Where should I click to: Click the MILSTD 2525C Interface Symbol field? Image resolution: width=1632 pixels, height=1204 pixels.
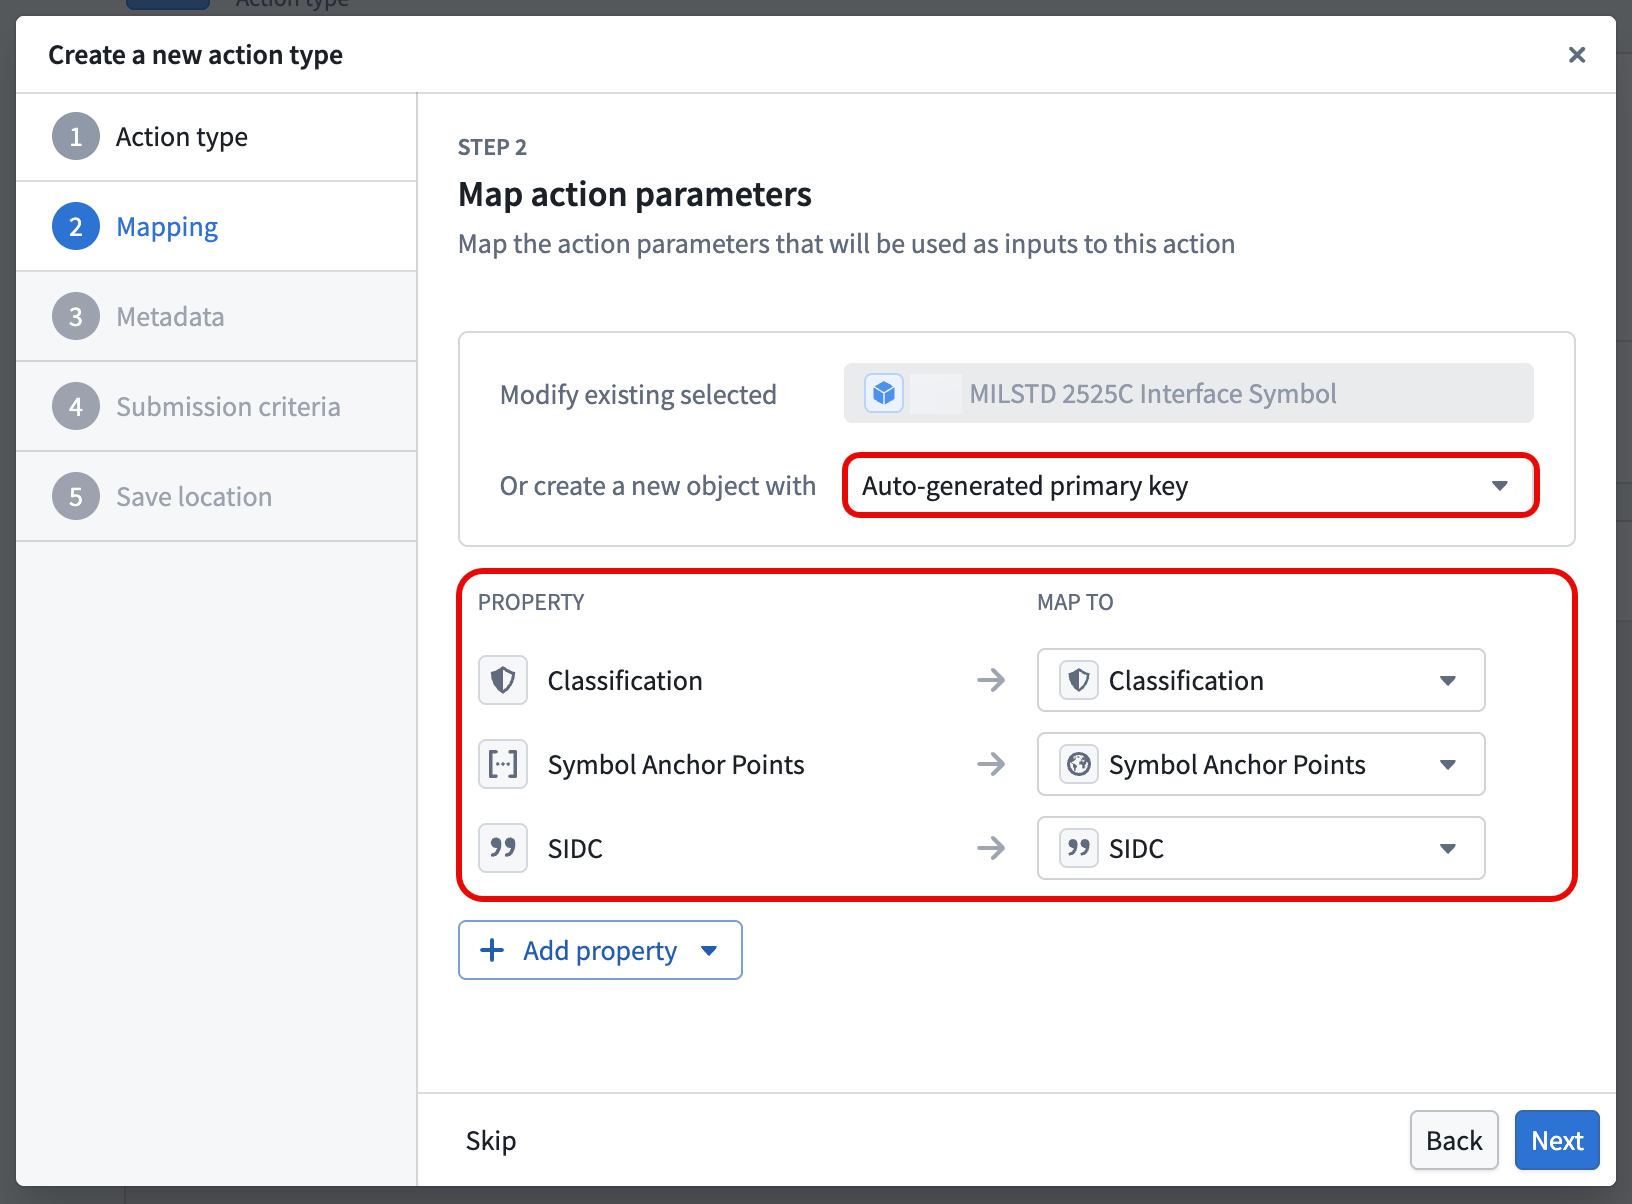[x=1189, y=393]
